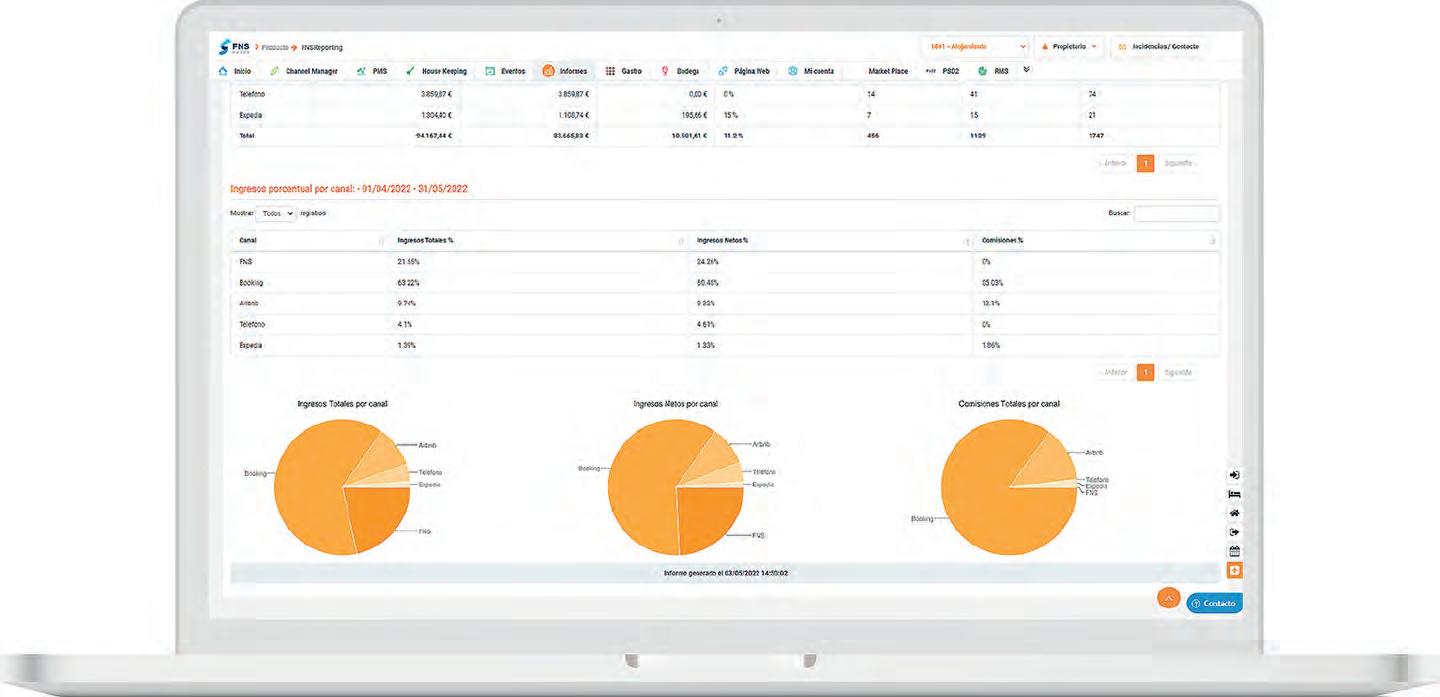Click the calendar sidebar icon
1440x697 pixels.
(1234, 551)
